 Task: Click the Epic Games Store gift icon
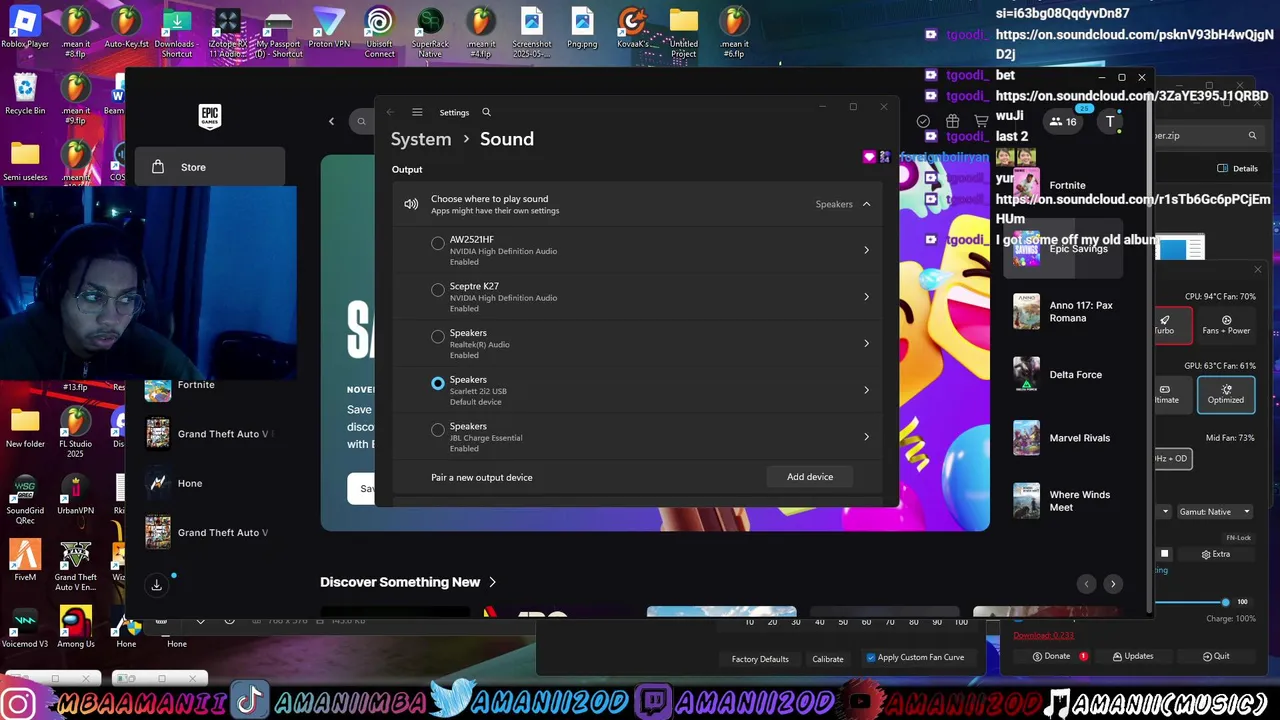click(x=952, y=121)
